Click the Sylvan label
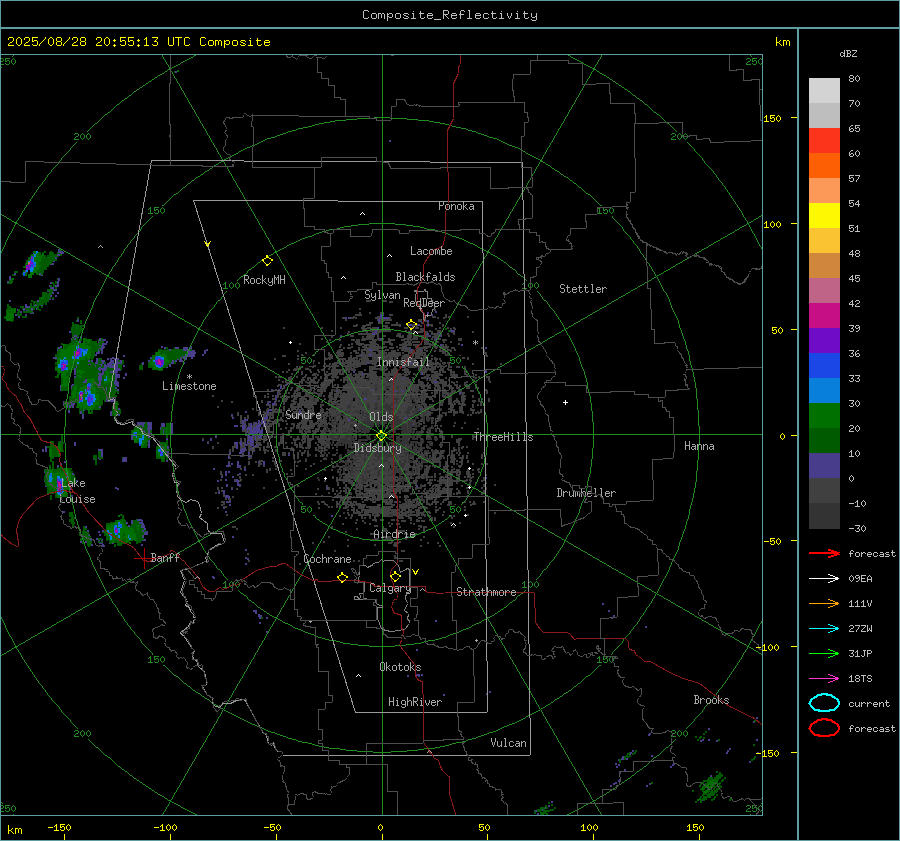This screenshot has height=841, width=900. coord(382,295)
